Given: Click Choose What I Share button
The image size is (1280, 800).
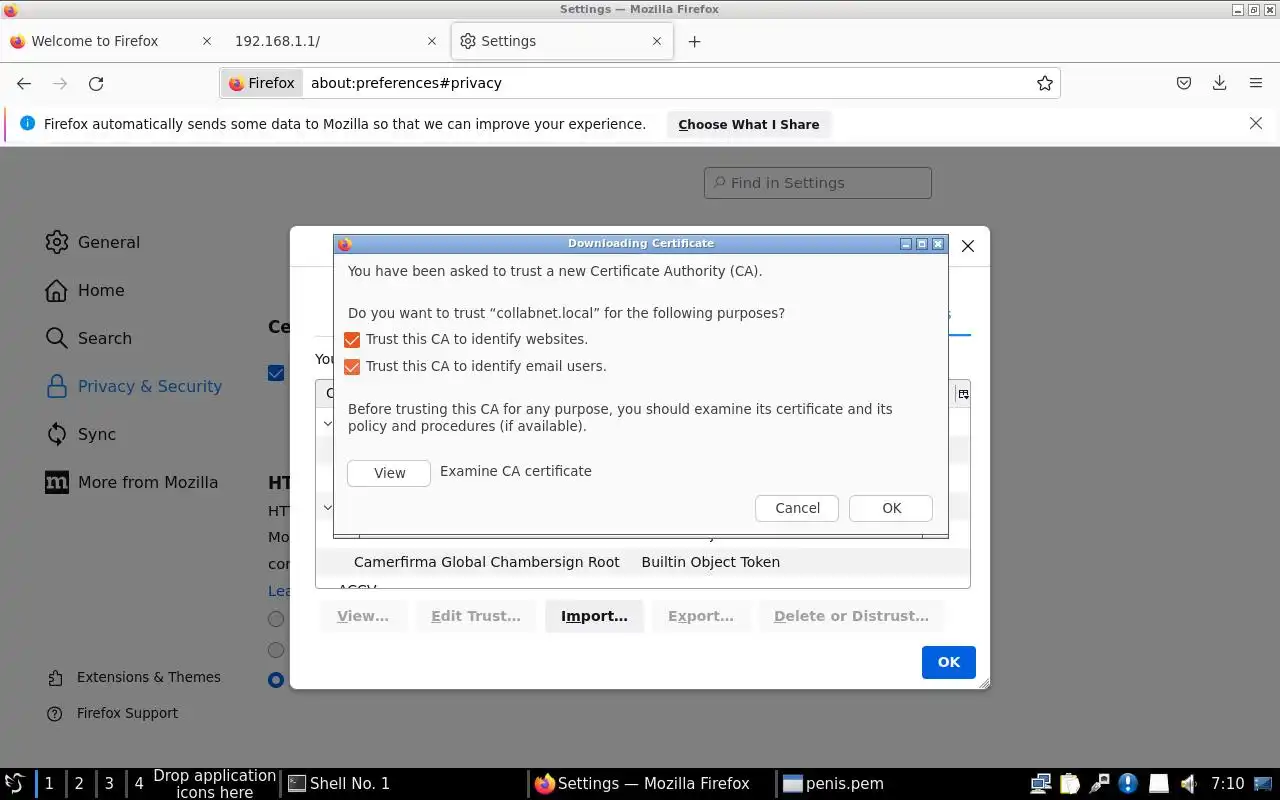Looking at the screenshot, I should tap(748, 124).
